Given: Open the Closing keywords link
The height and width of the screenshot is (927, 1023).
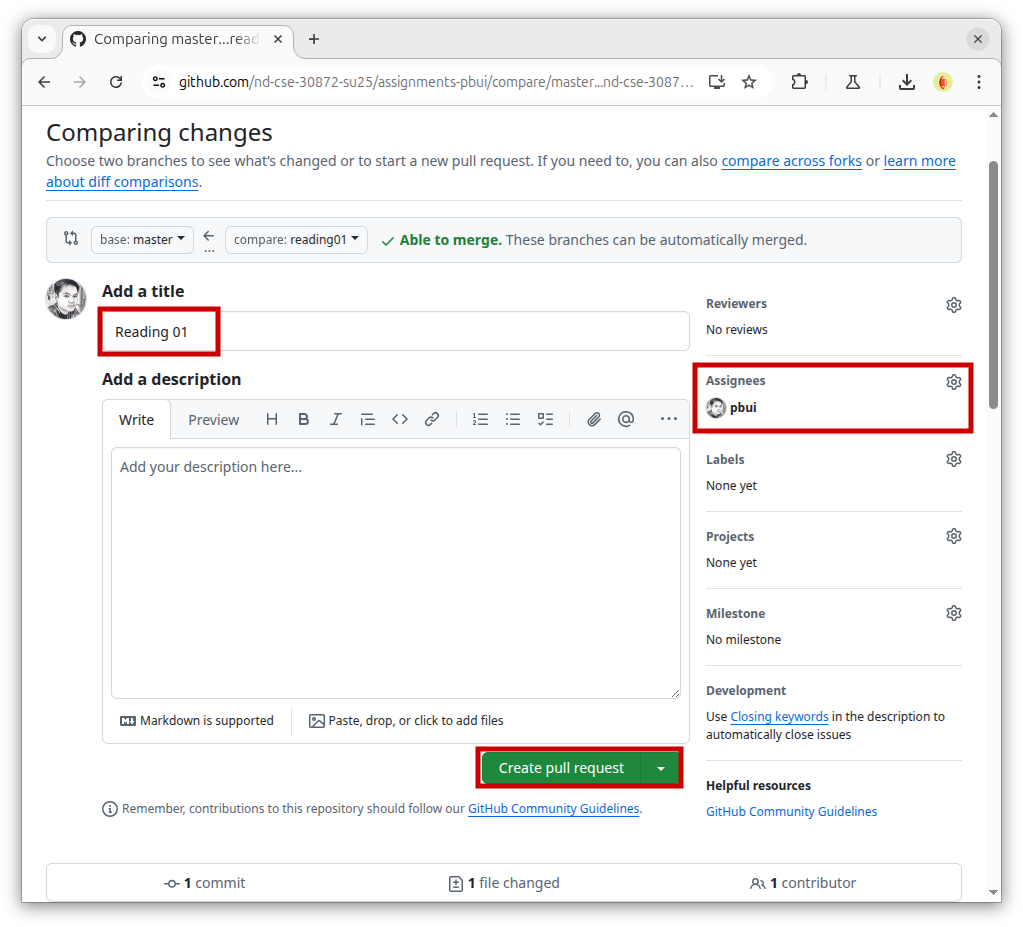Looking at the screenshot, I should tap(779, 717).
